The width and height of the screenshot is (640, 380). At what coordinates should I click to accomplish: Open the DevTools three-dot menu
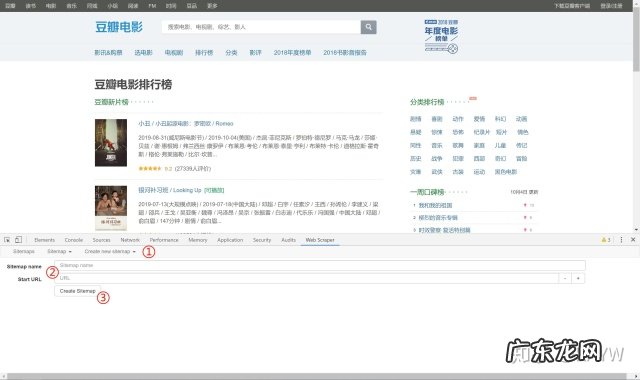621,240
